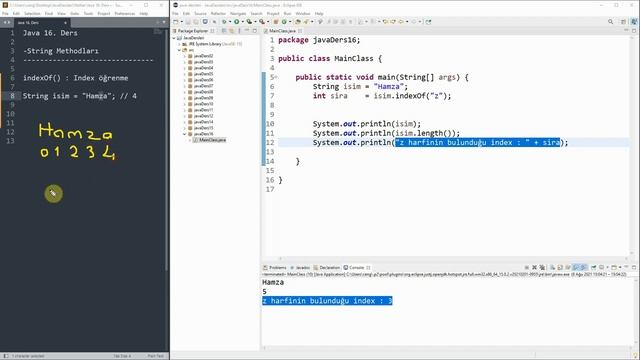Open Package Explorer view menu dropdown

coord(240,31)
